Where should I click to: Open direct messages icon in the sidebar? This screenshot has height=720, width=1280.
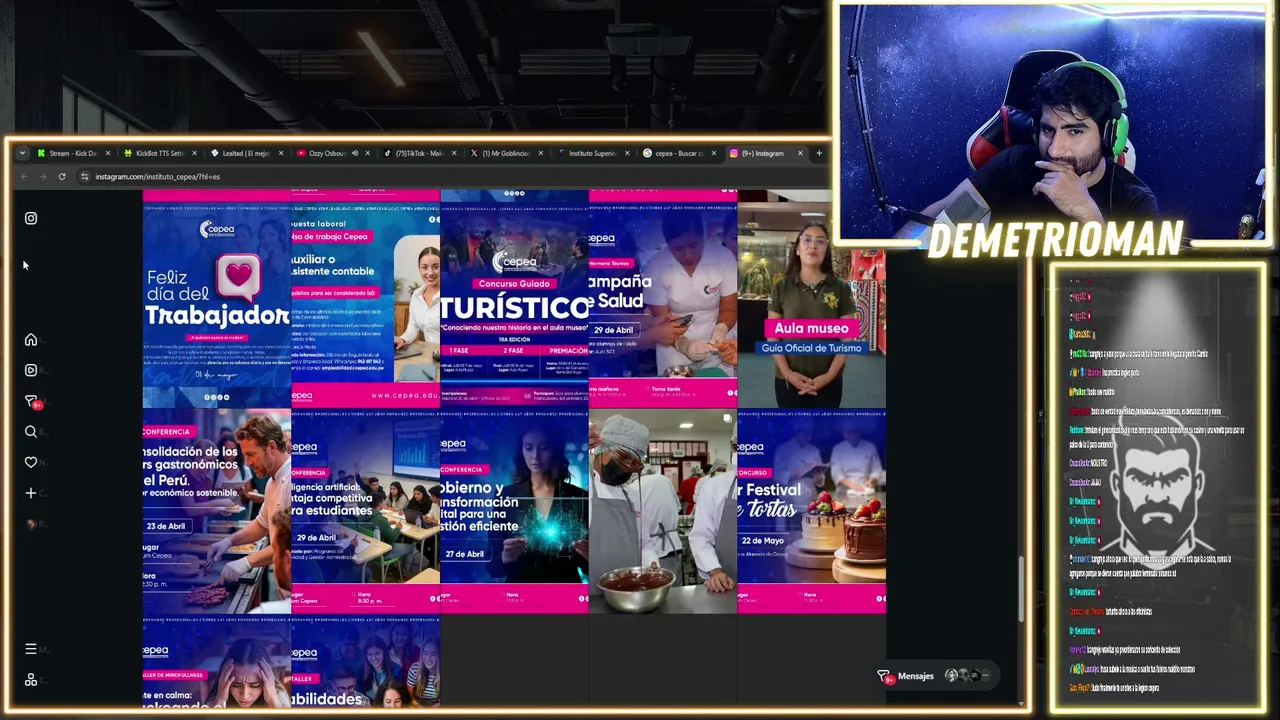(31, 401)
